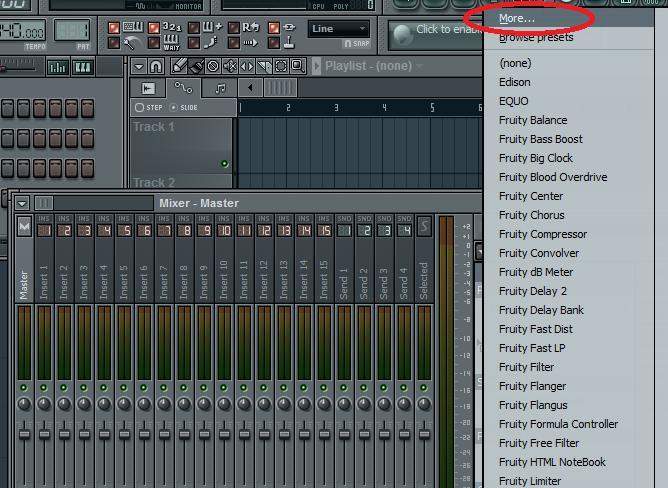Select the STEP radio option
This screenshot has width=668, height=488.
coord(140,107)
